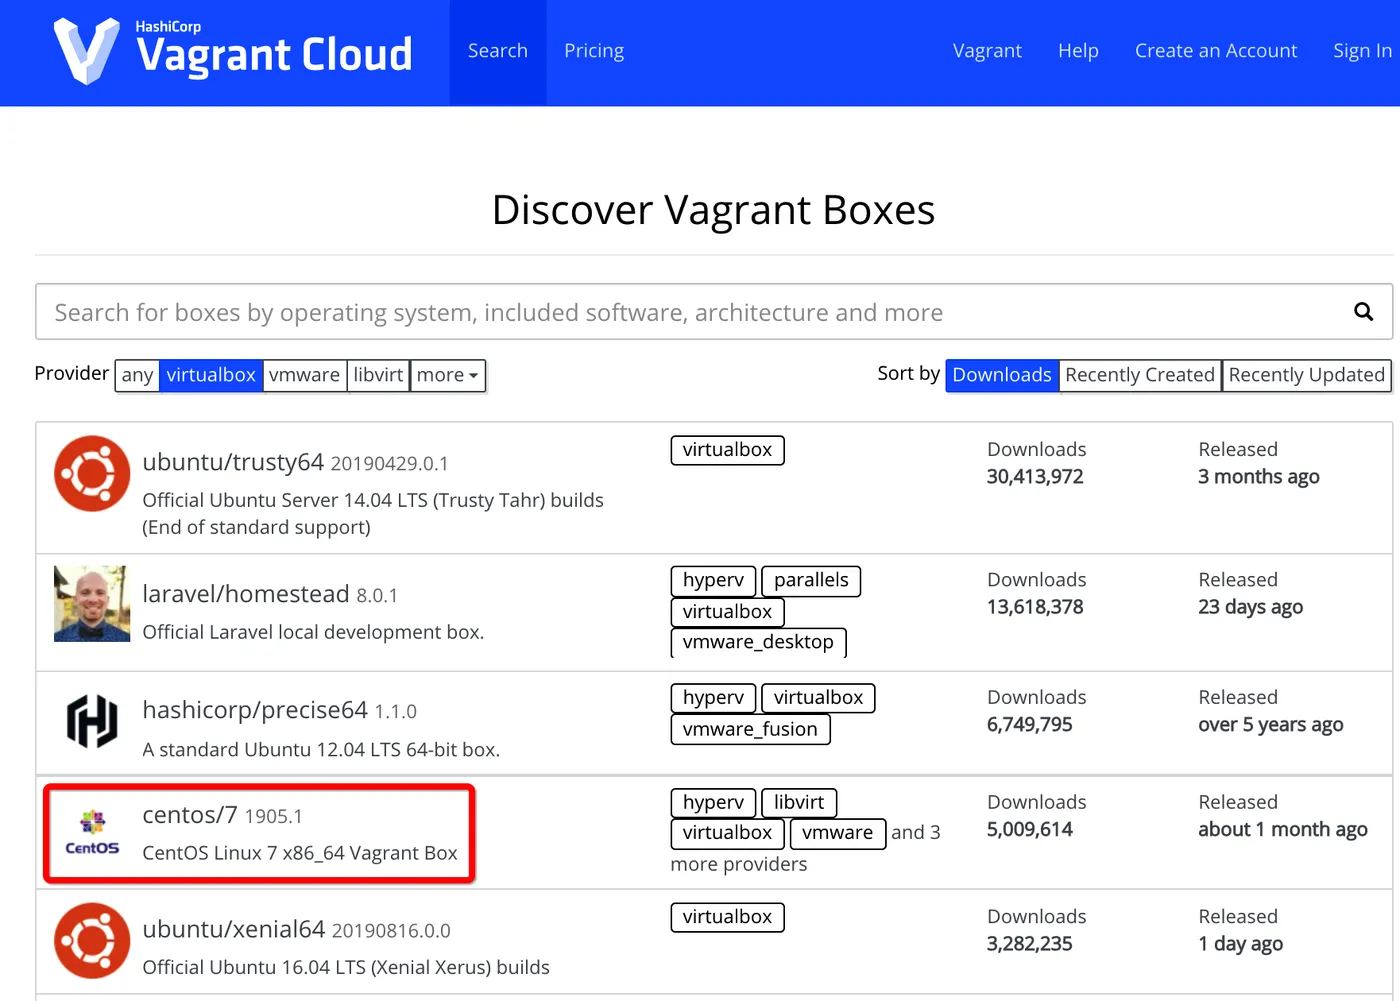Click Sign In
Image resolution: width=1400 pixels, height=1001 pixels.
(x=1362, y=51)
